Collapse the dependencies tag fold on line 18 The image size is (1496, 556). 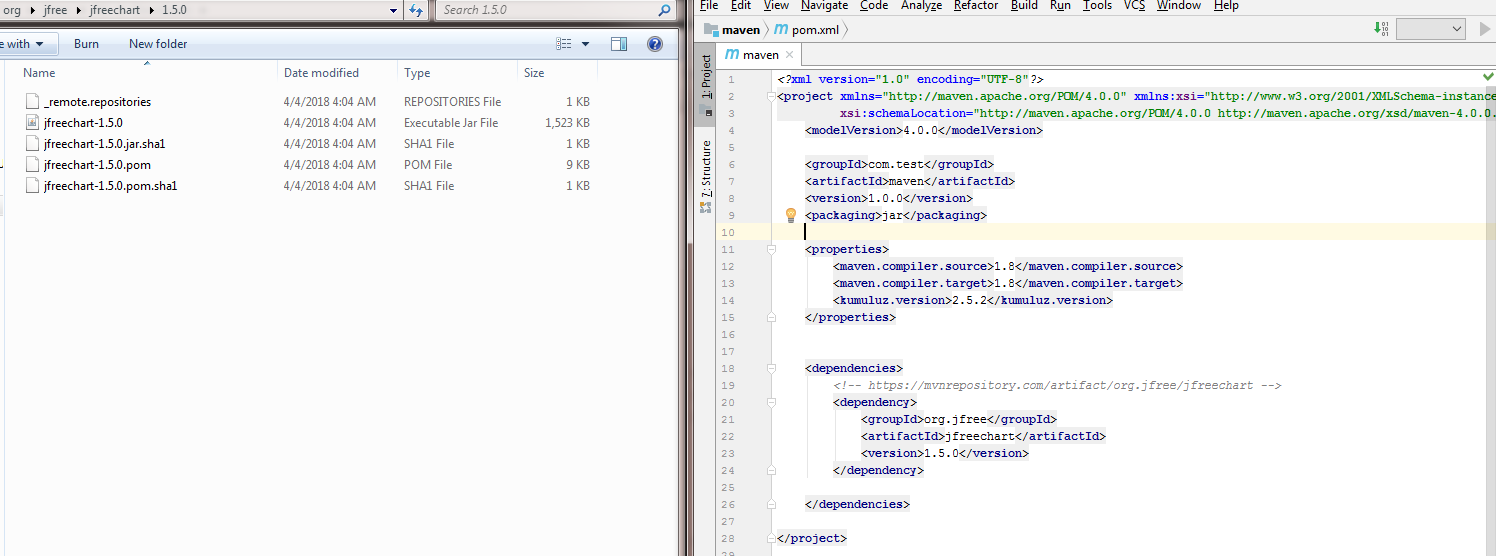(771, 368)
